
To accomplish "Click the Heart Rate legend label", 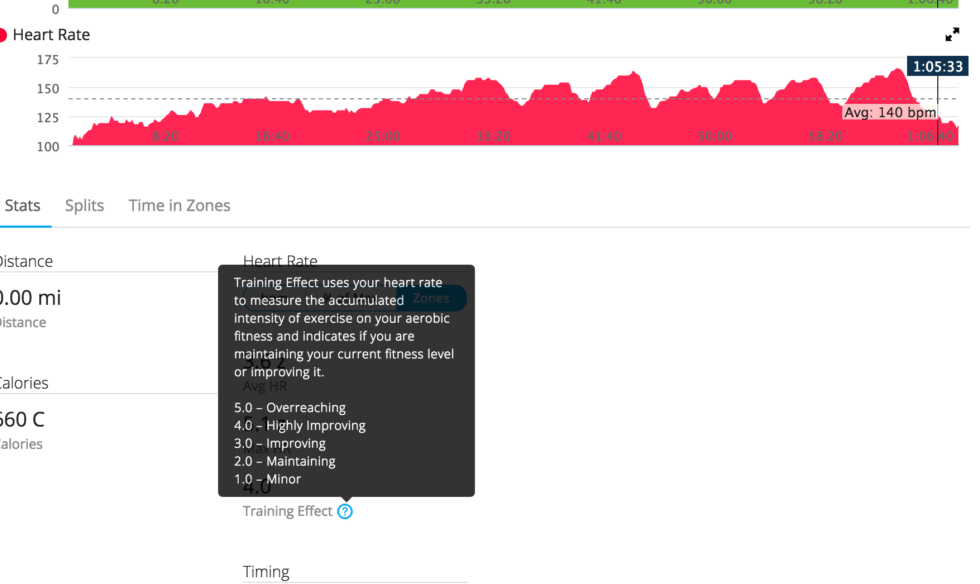I will coord(51,35).
